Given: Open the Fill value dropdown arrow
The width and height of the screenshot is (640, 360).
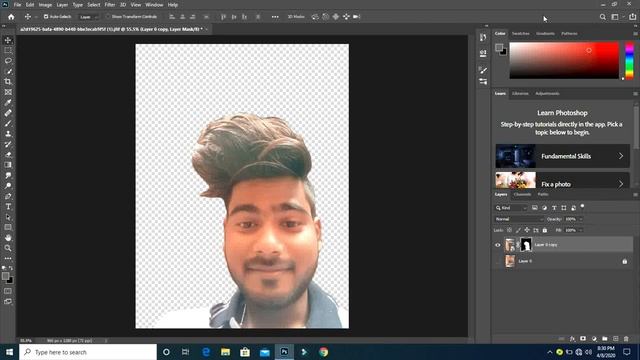Looking at the screenshot, I should tap(581, 230).
